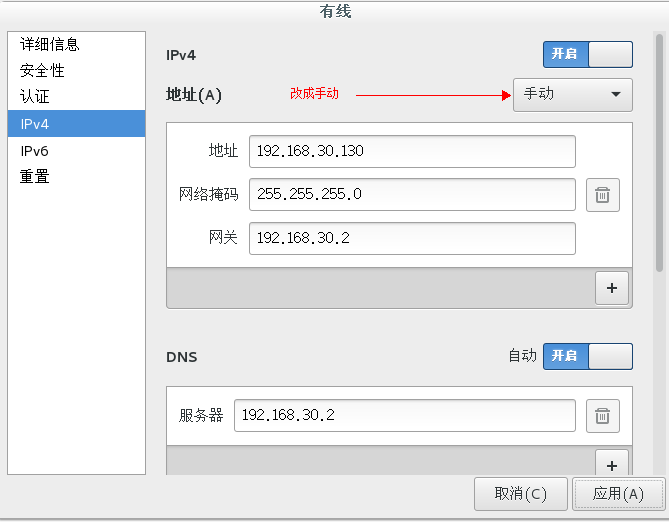669x524 pixels.
Task: Click the vertical scrollbar on the right
Action: pyautogui.click(x=659, y=154)
